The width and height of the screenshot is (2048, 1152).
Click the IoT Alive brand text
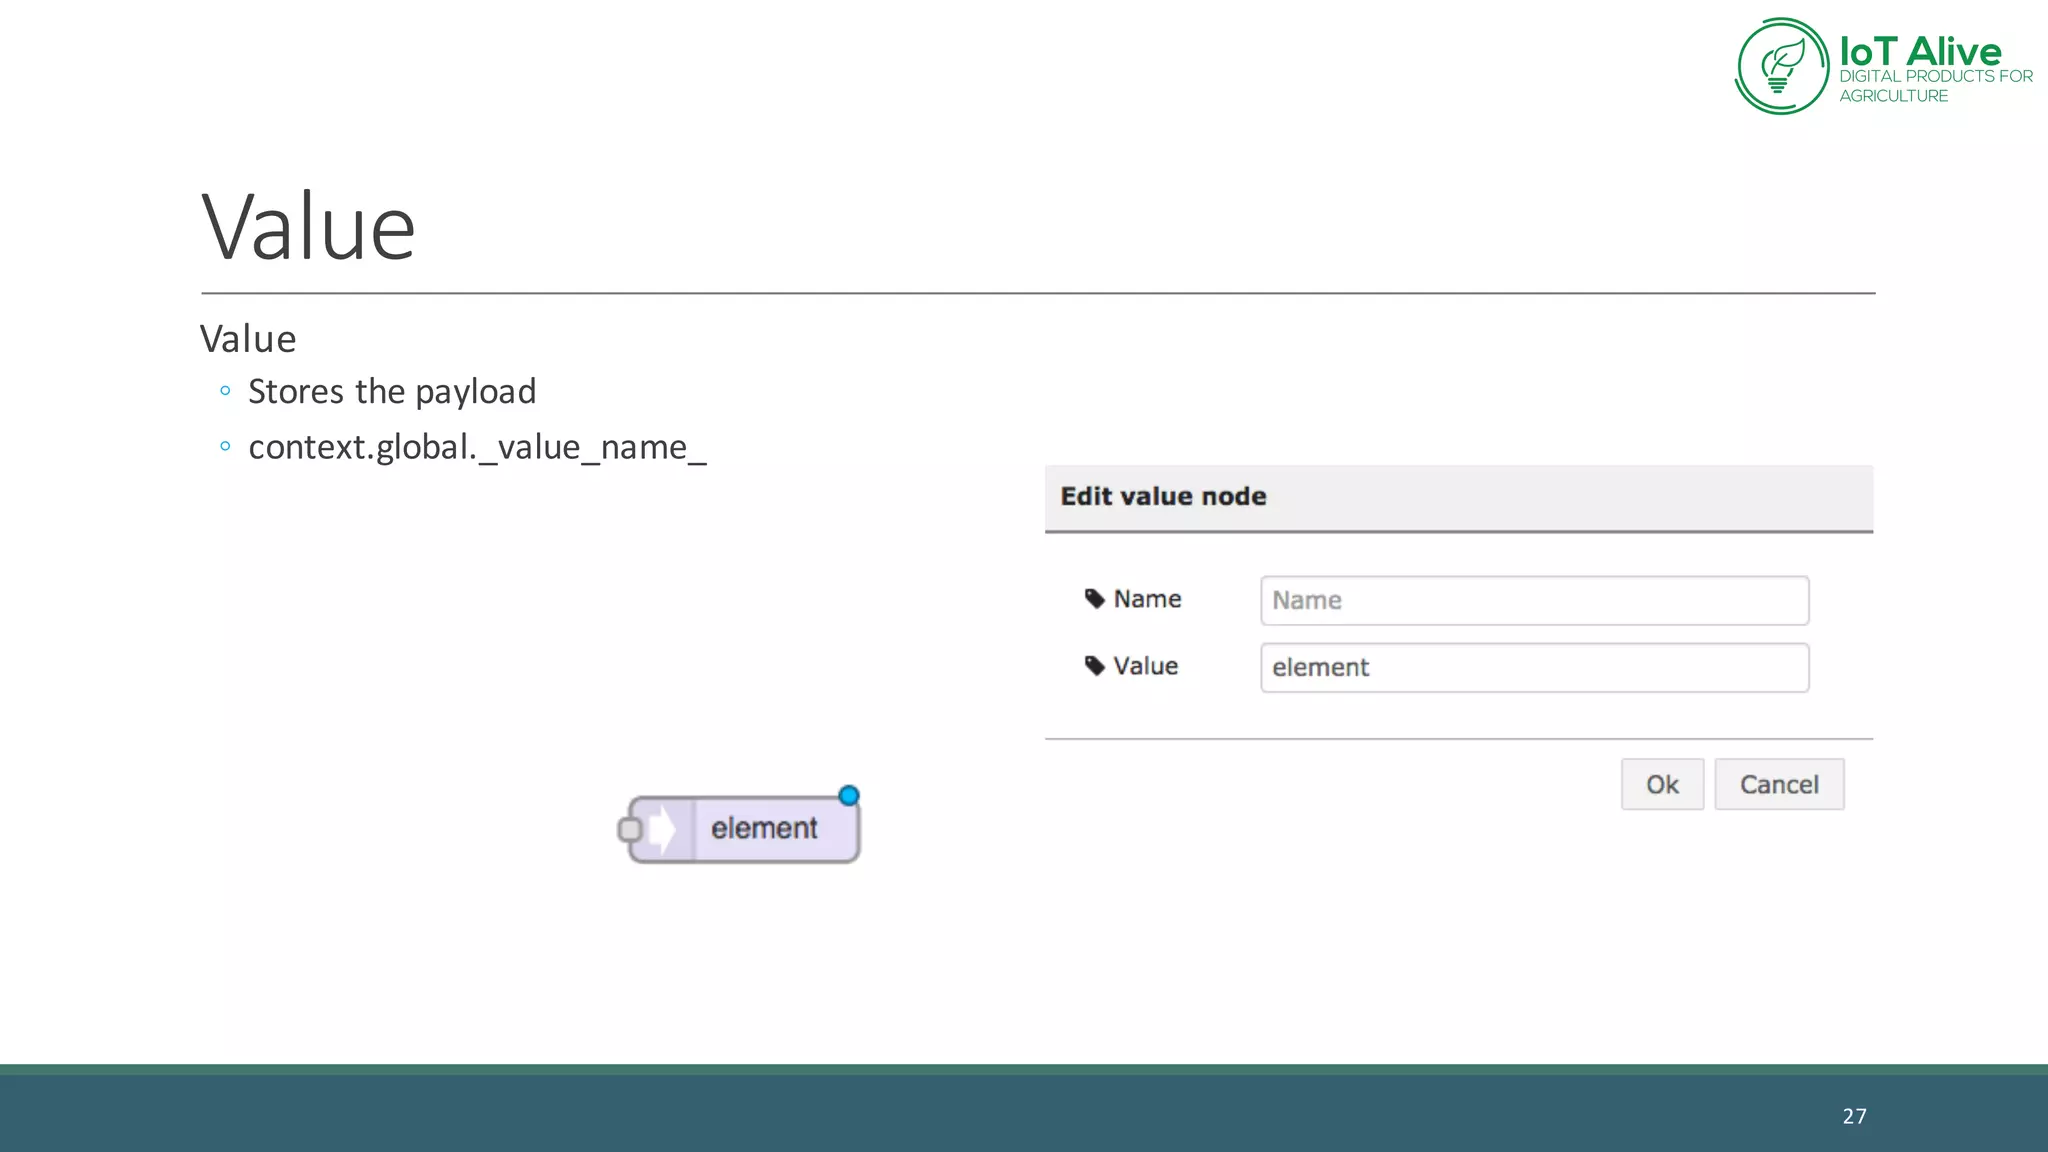click(1919, 52)
